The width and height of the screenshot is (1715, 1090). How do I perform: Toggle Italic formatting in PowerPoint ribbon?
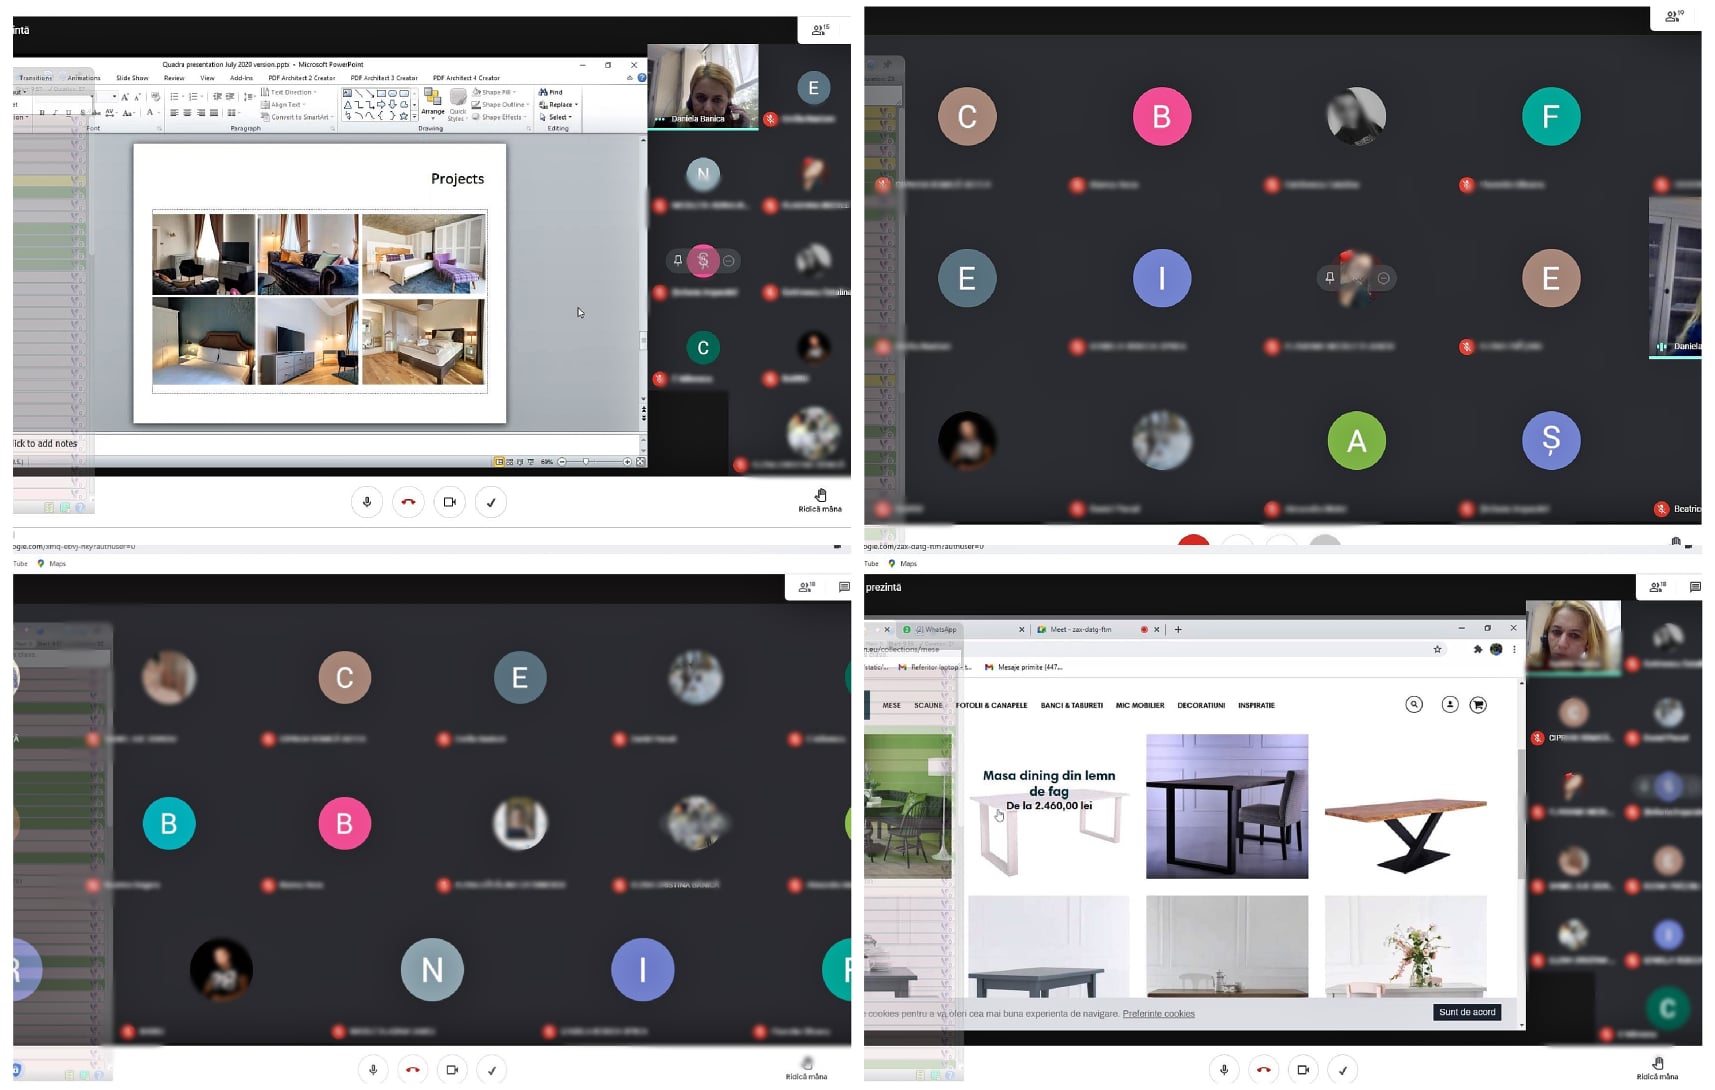[x=55, y=113]
